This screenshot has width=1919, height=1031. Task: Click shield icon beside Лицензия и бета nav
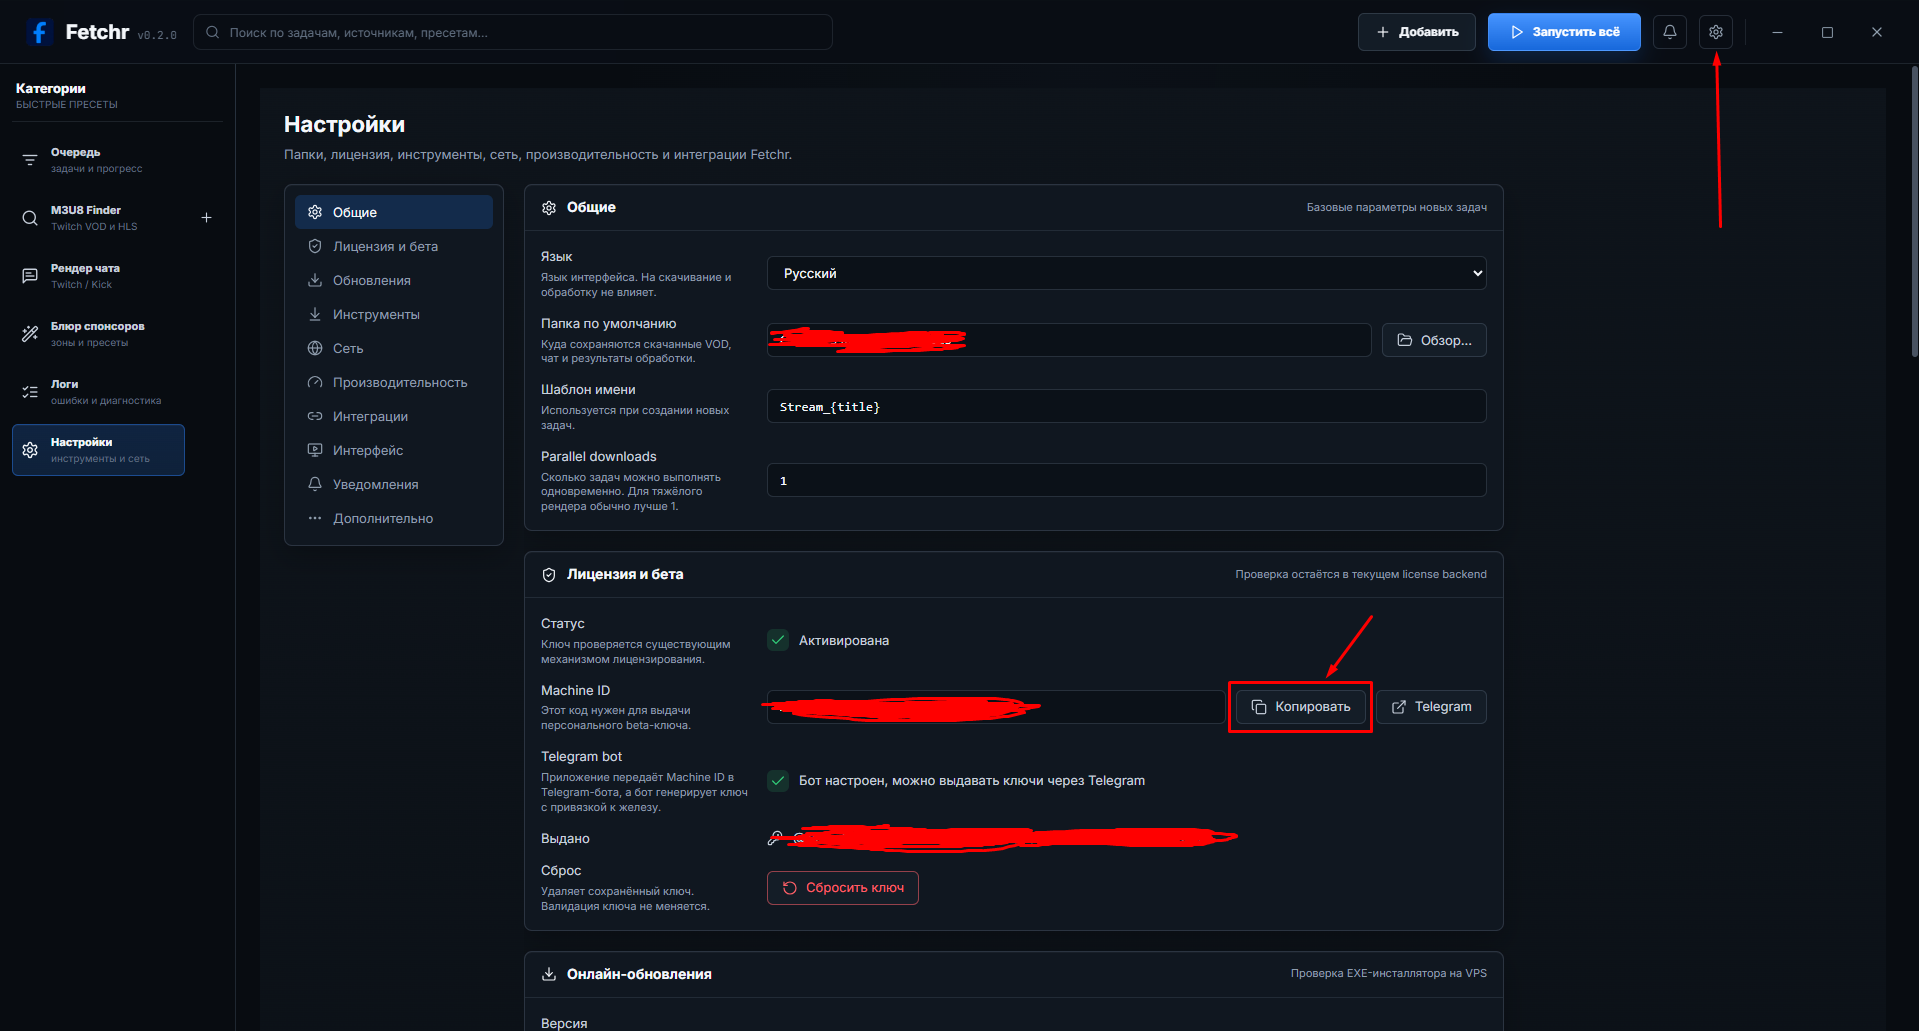pos(315,246)
